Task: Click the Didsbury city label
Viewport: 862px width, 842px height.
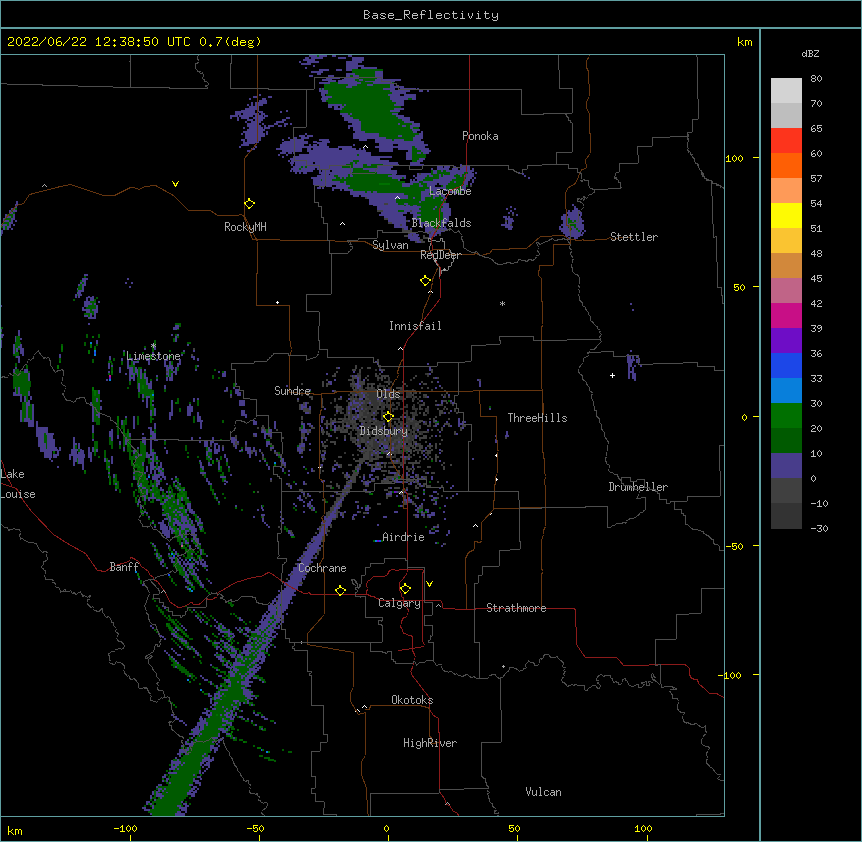Action: pos(383,431)
